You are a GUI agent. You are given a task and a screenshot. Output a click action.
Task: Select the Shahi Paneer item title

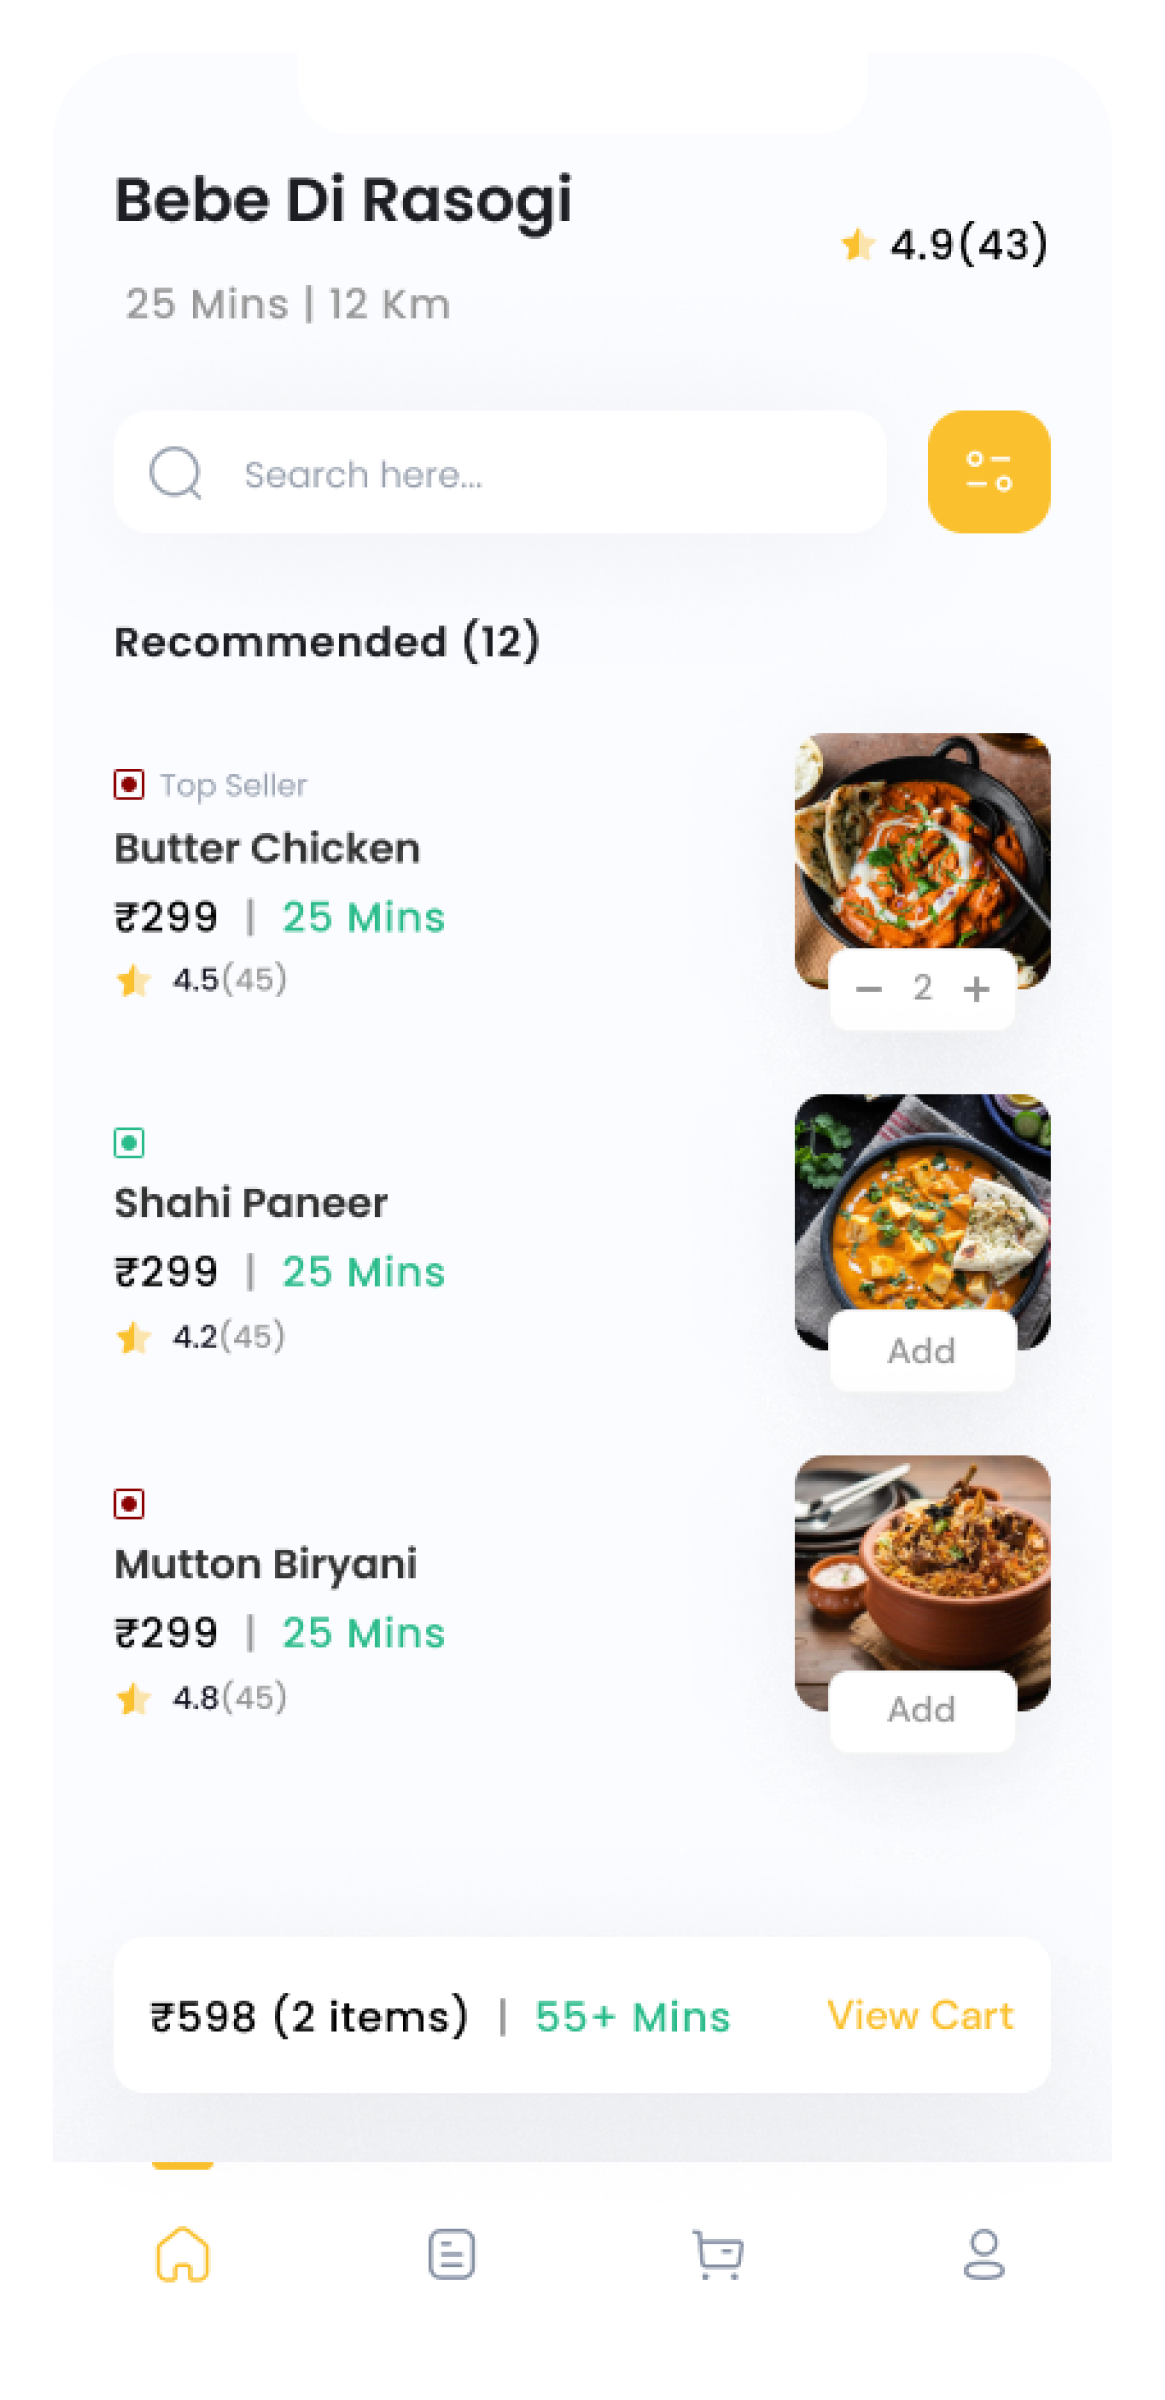click(x=251, y=1203)
